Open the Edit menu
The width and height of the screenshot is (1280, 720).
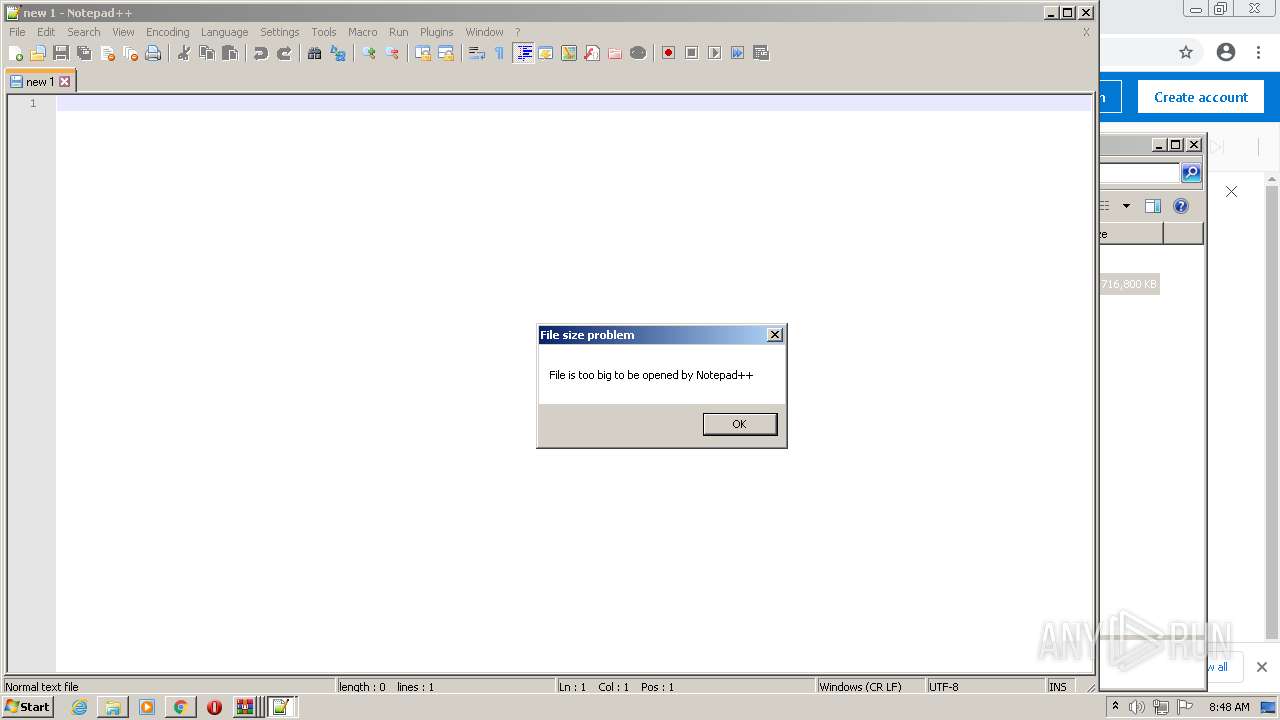tap(46, 32)
